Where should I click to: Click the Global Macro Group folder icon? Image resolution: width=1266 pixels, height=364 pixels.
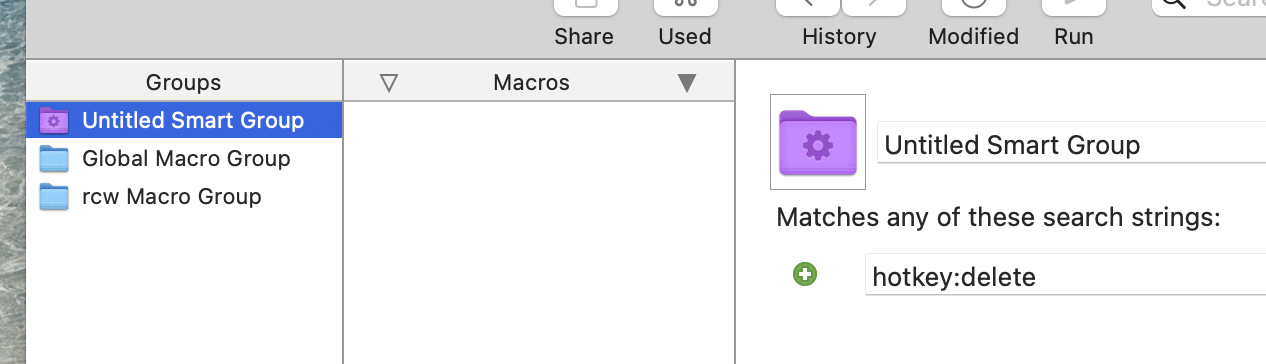coord(53,159)
